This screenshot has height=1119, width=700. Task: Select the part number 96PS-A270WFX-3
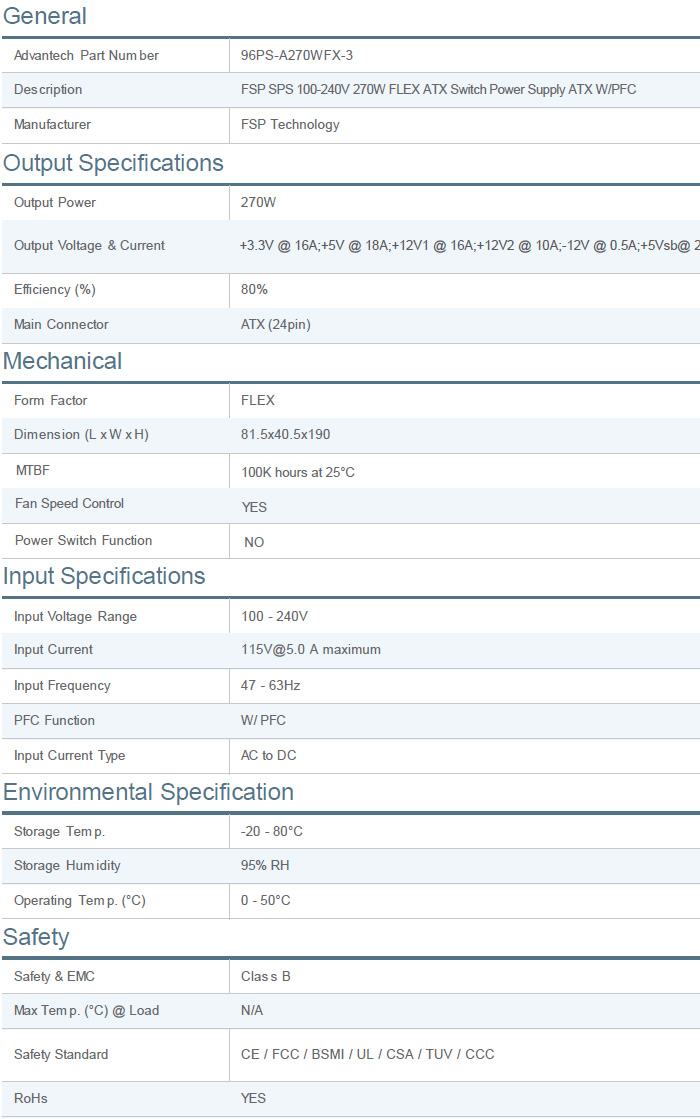pyautogui.click(x=297, y=56)
